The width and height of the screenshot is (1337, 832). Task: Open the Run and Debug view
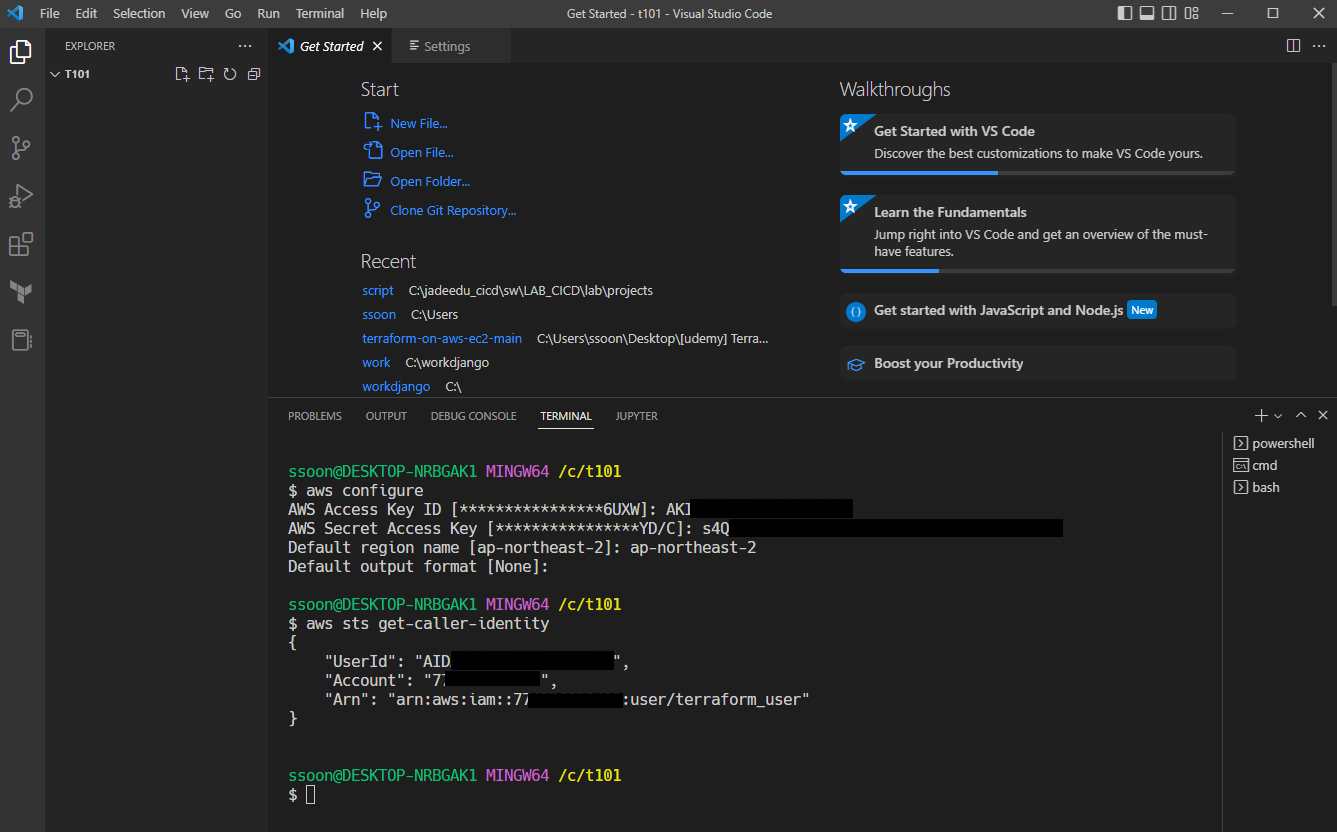pos(21,196)
